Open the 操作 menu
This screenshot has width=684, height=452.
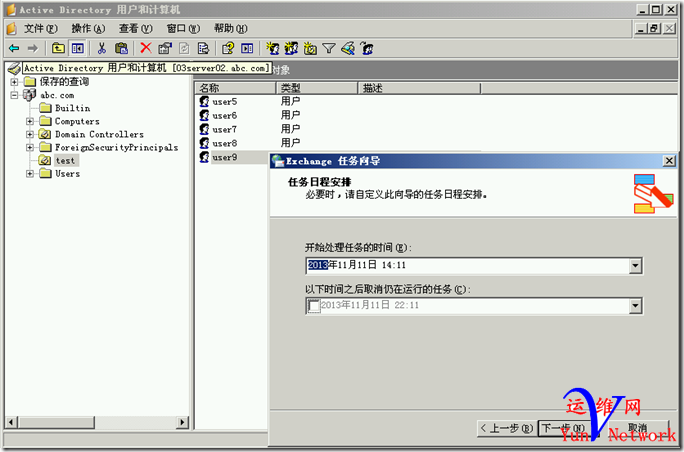(88, 29)
